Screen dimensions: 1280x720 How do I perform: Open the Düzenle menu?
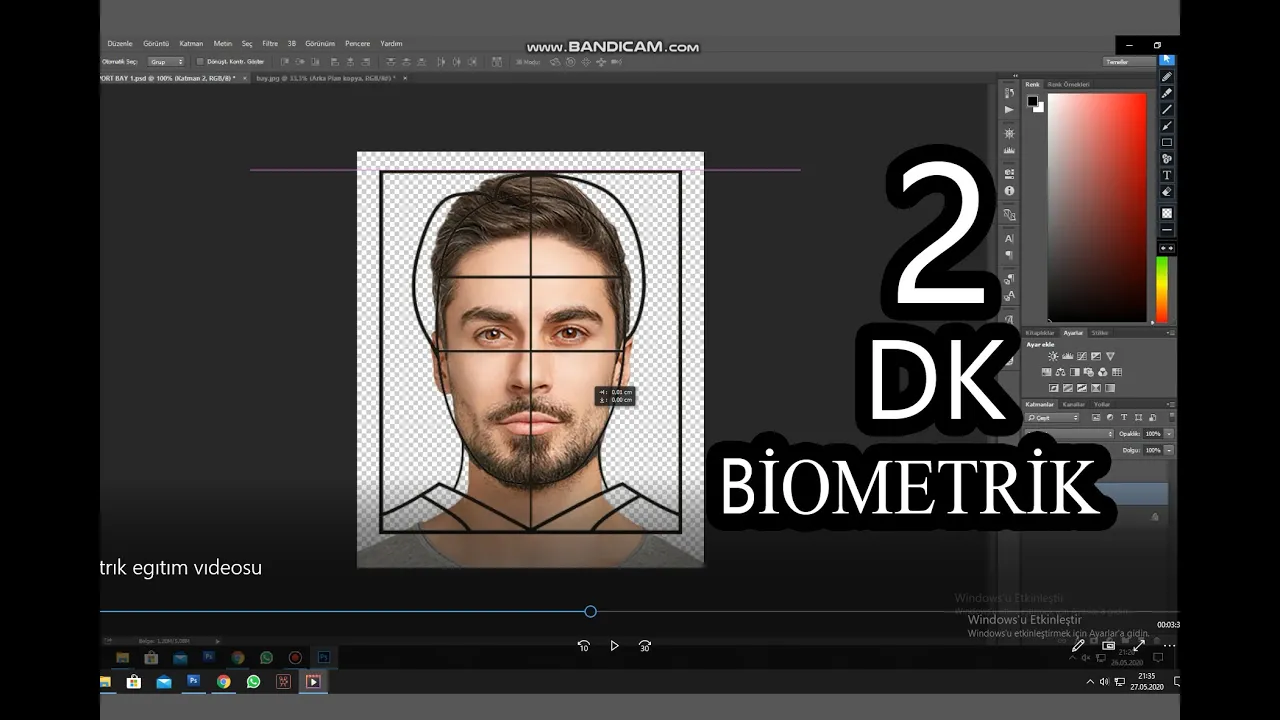120,44
